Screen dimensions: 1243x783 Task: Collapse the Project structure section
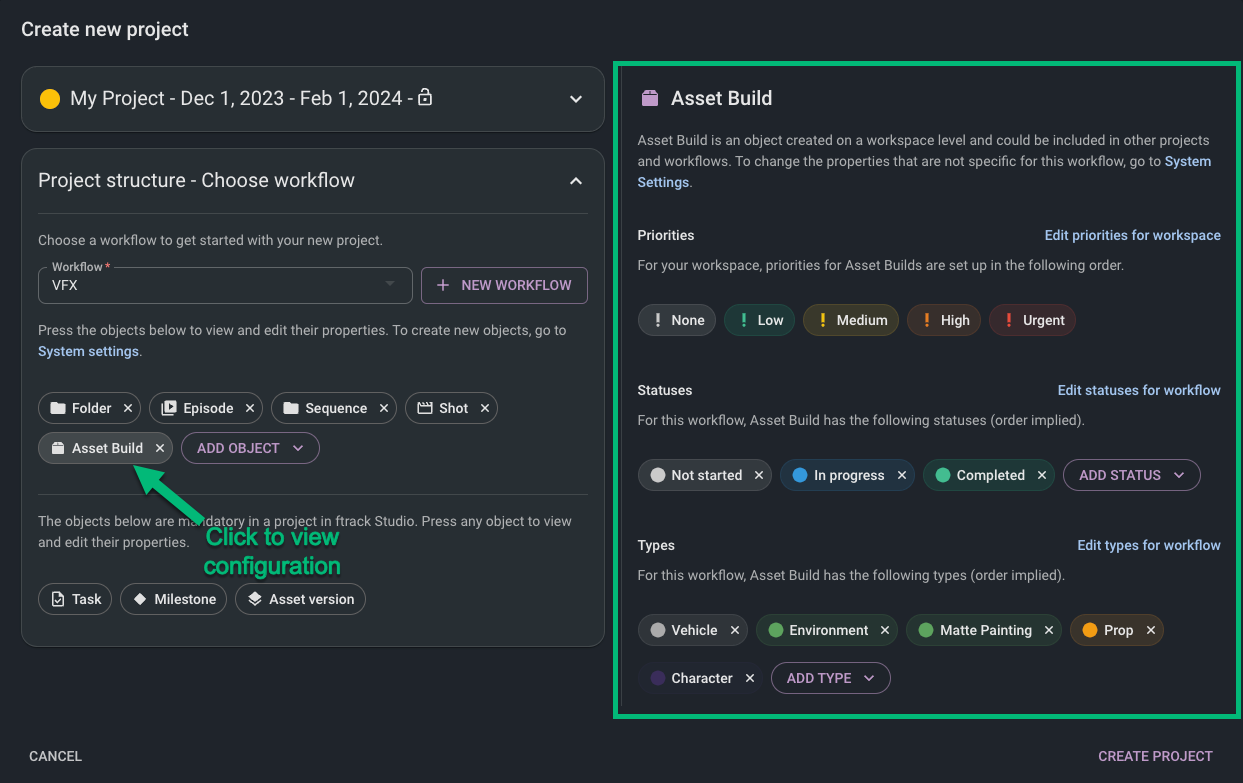576,181
